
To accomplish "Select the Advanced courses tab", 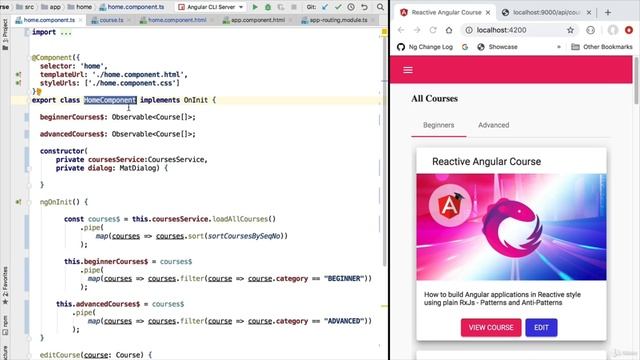I will click(x=493, y=125).
